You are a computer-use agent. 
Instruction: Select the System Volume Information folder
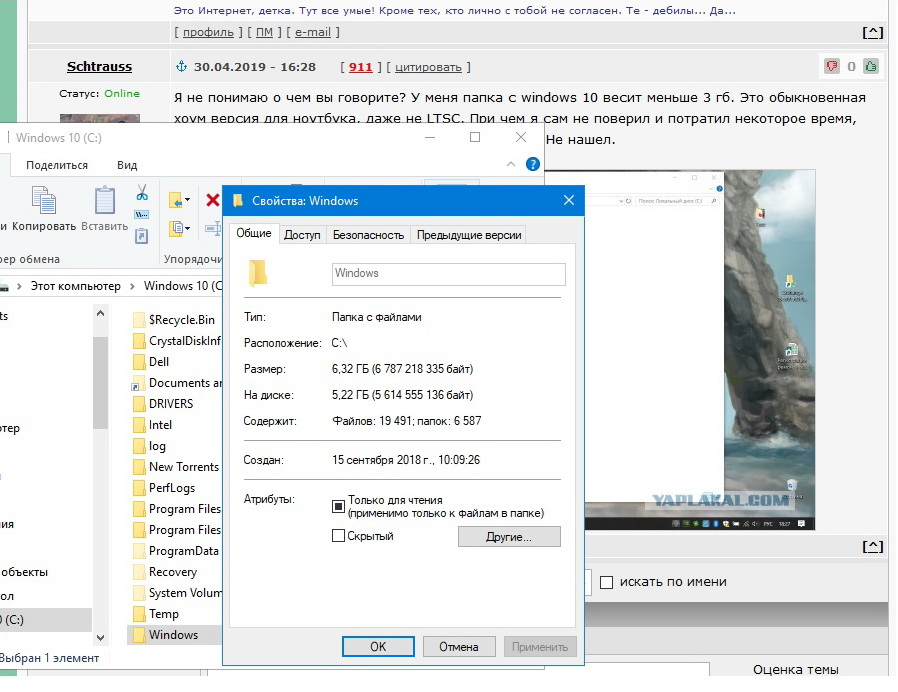176,593
